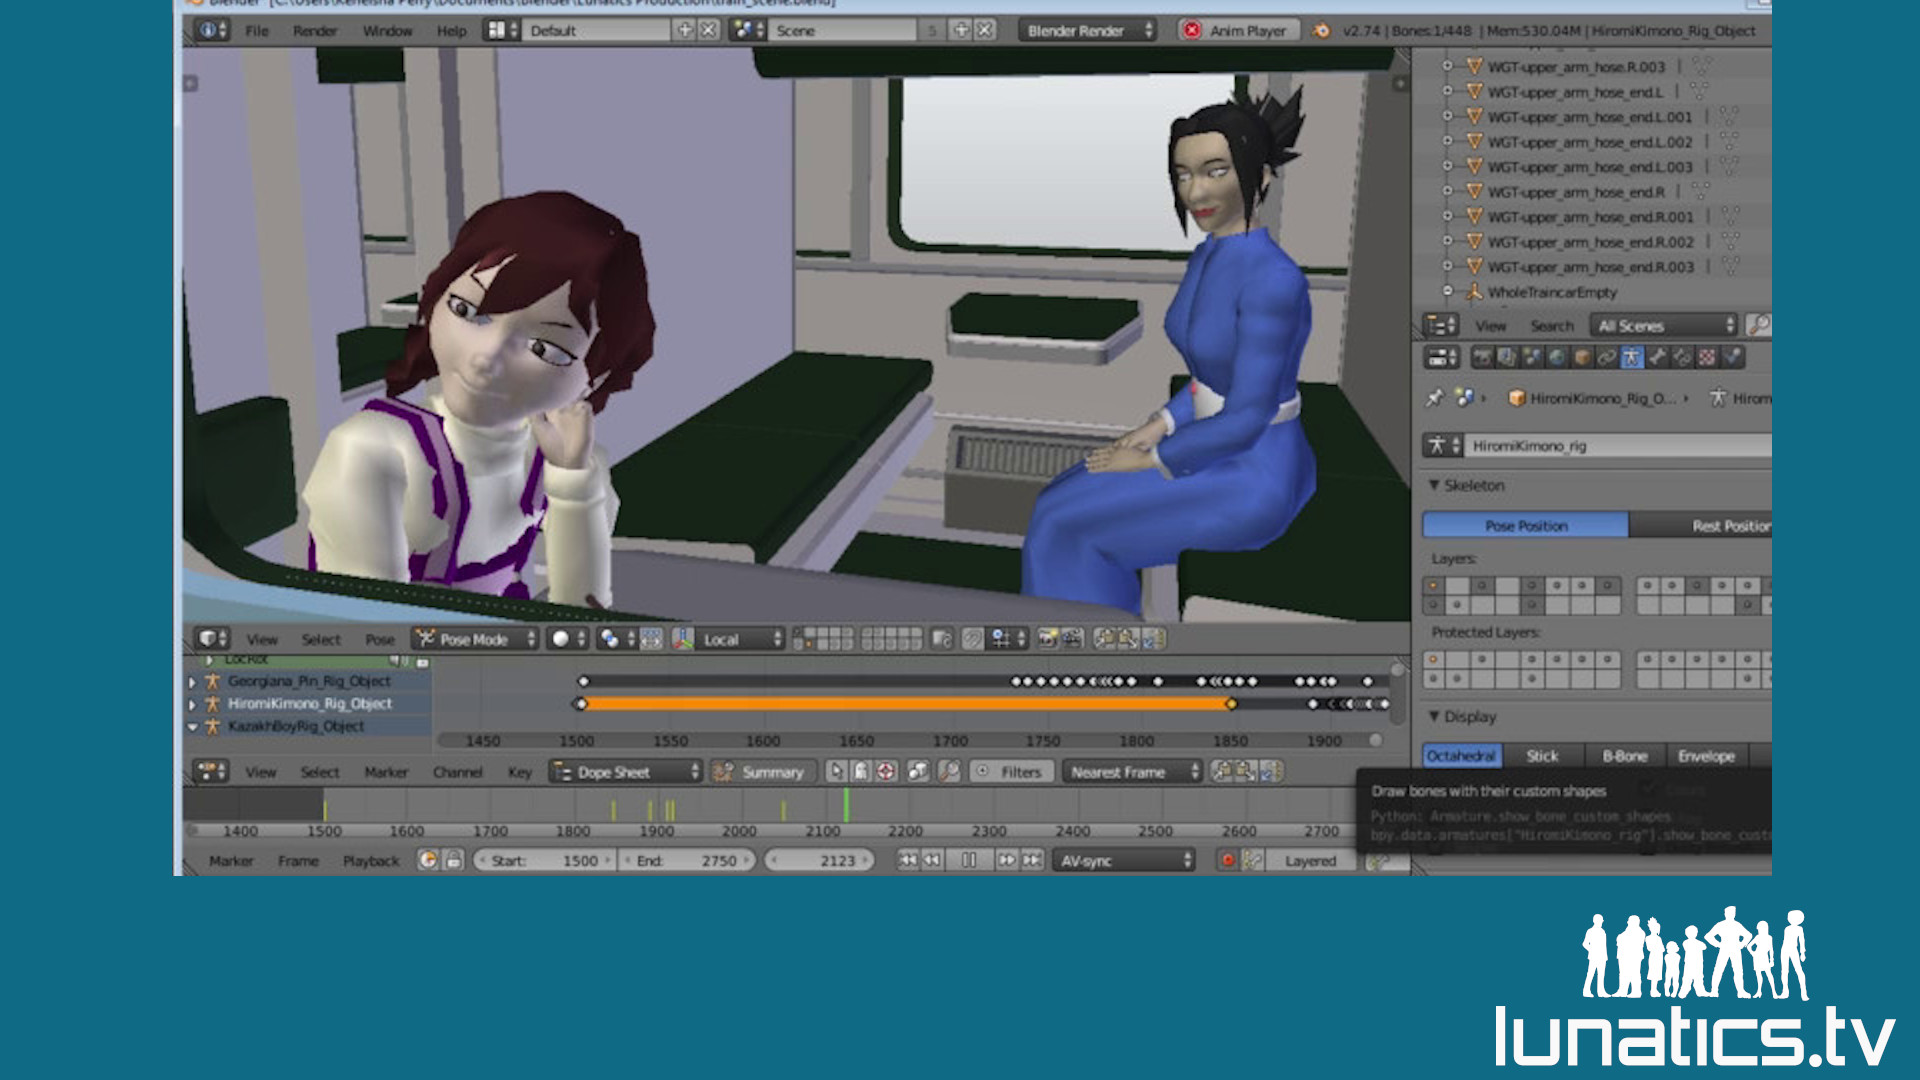Open the Window menu
Image resolution: width=1920 pixels, height=1080 pixels.
(x=387, y=31)
